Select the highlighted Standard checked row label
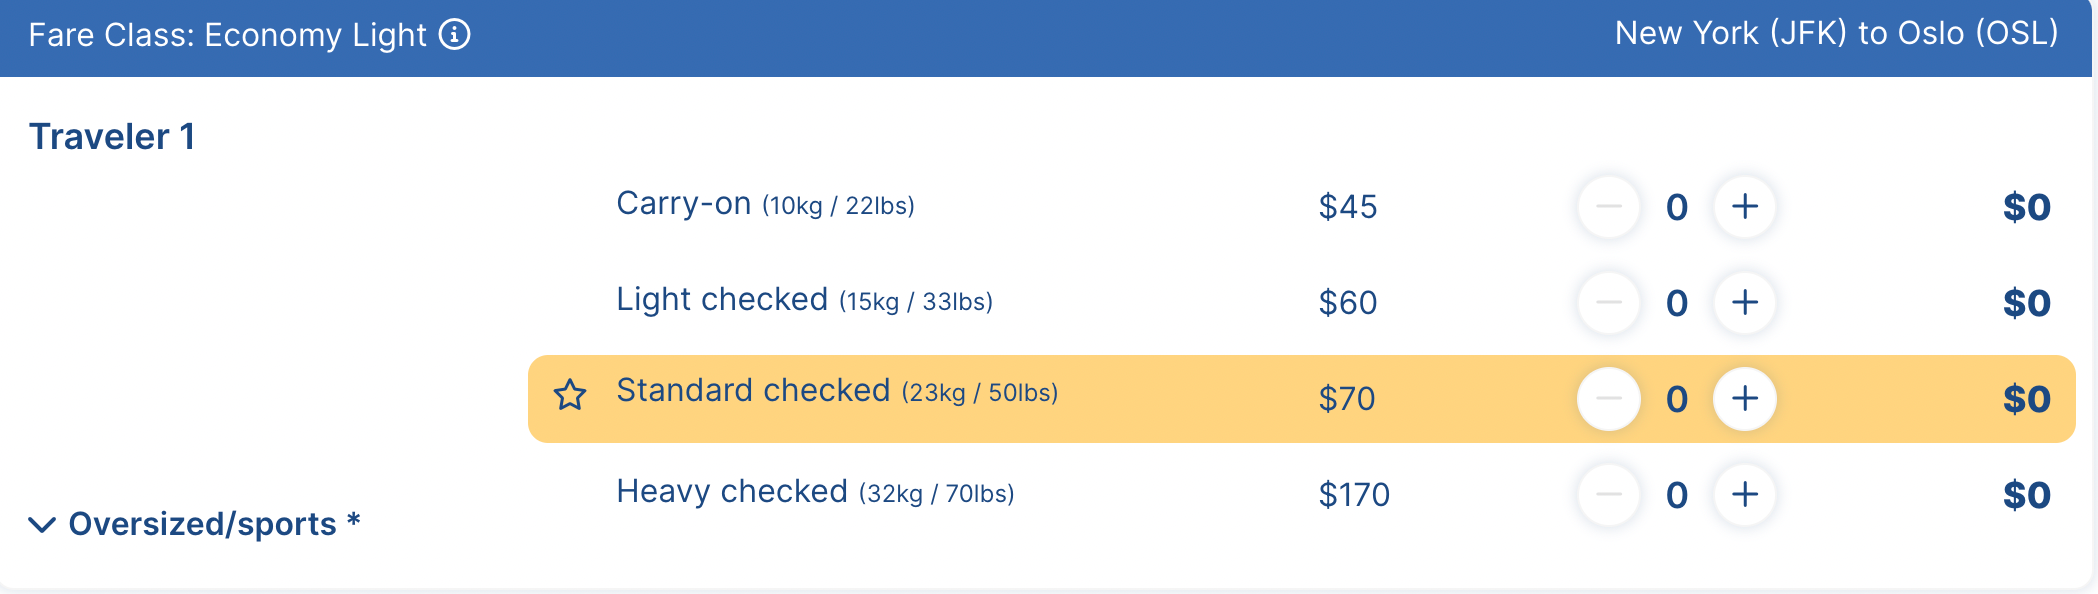 pos(837,391)
